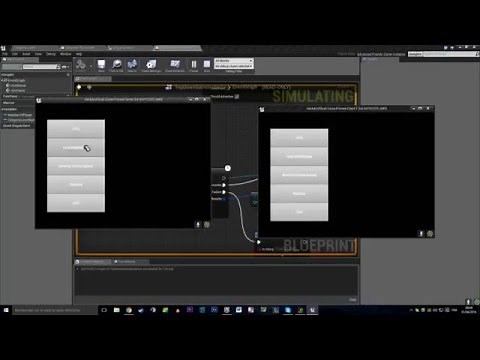This screenshot has width=480, height=360.
Task: Open the Advanced Friends Game Instance parent class link
Action: click(381, 54)
